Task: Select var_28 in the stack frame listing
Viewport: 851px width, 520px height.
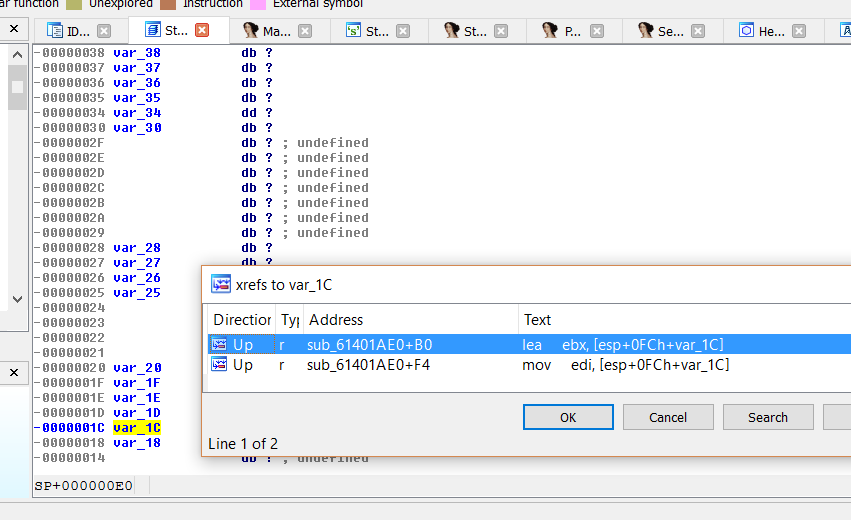Action: [x=137, y=248]
